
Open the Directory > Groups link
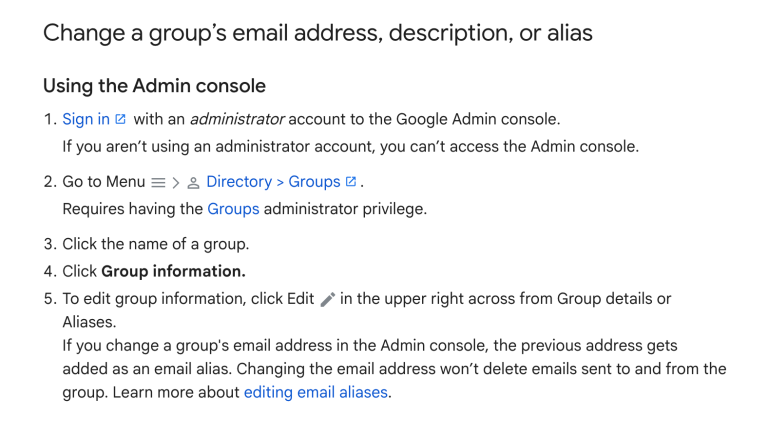(273, 181)
